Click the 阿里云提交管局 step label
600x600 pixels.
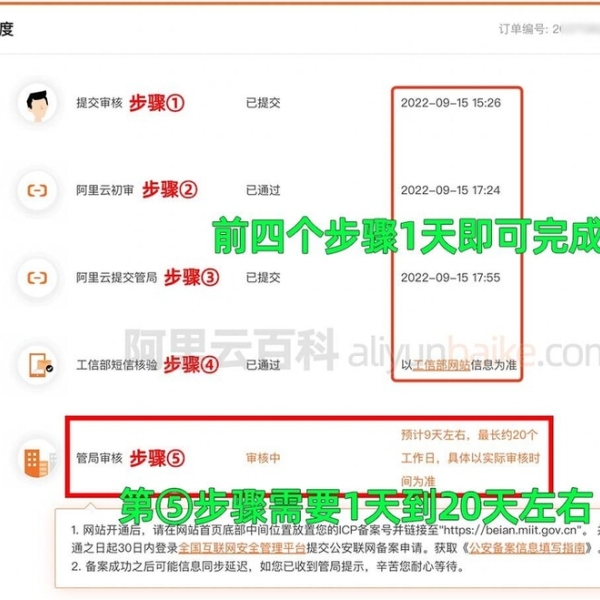pyautogui.click(x=116, y=277)
